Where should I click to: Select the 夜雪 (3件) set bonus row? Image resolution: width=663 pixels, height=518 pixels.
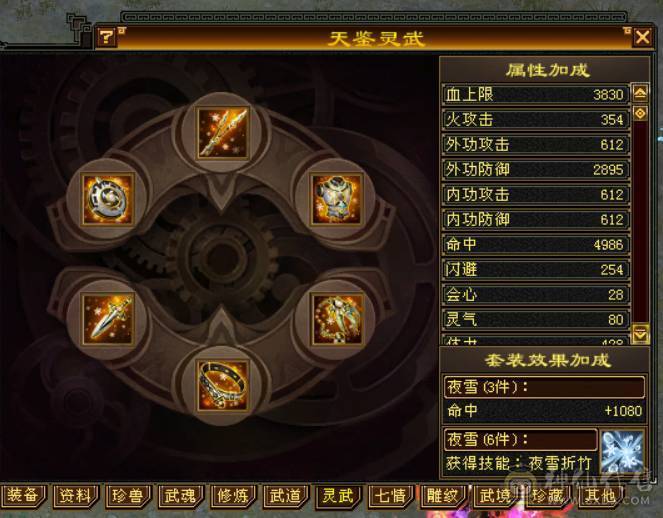point(544,386)
